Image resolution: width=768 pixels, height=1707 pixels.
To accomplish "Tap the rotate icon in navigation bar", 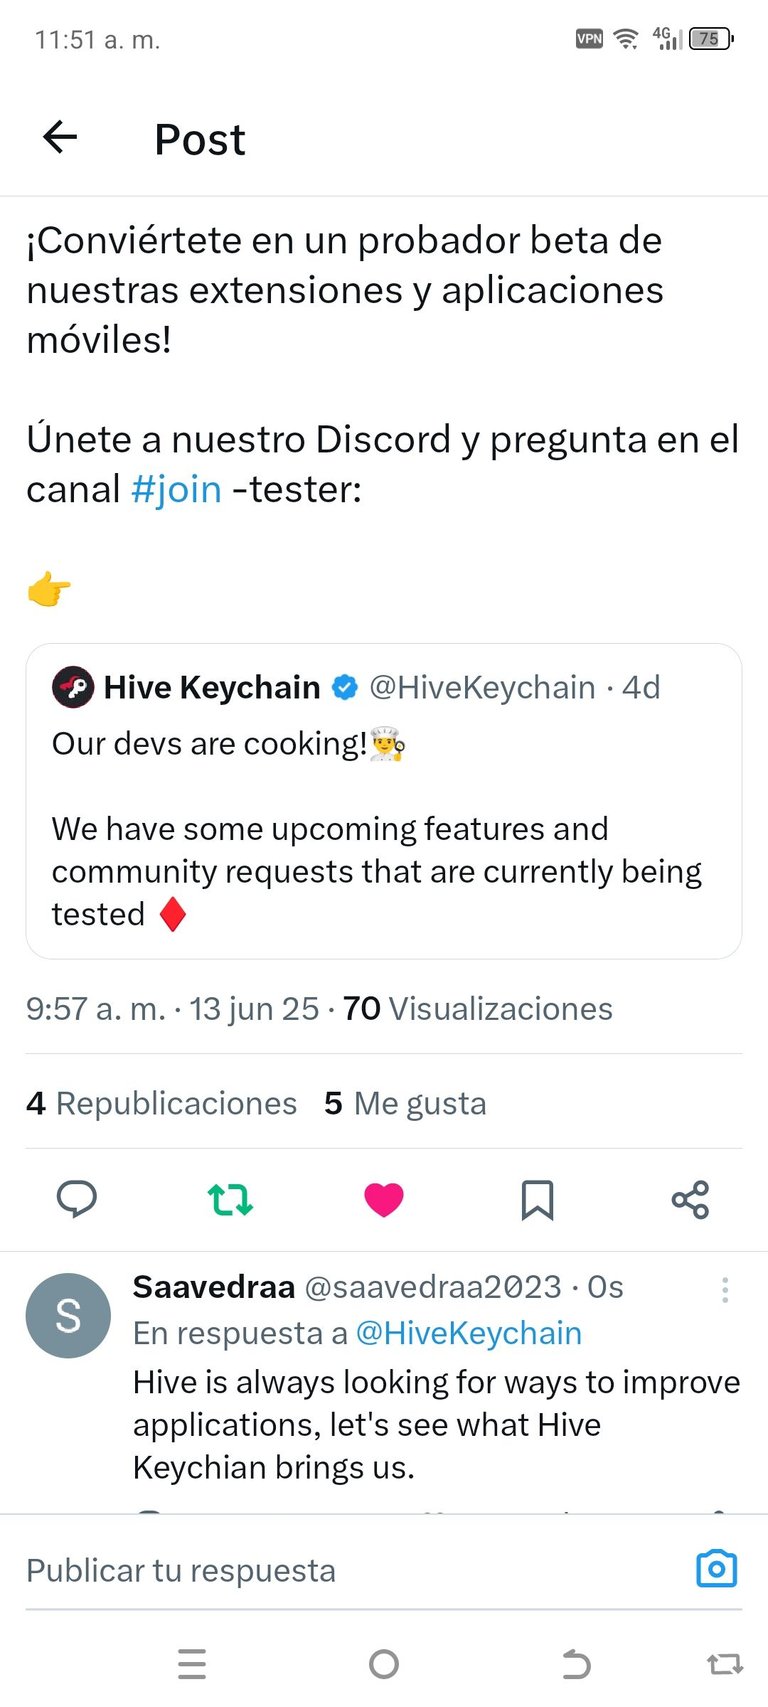I will click(x=725, y=1664).
